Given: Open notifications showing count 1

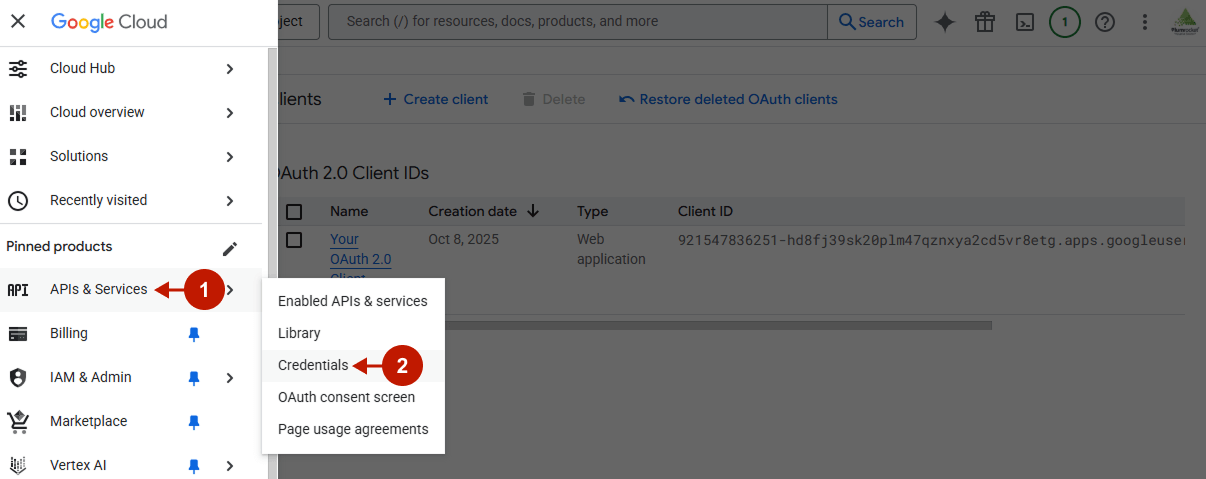Looking at the screenshot, I should tap(1065, 22).
